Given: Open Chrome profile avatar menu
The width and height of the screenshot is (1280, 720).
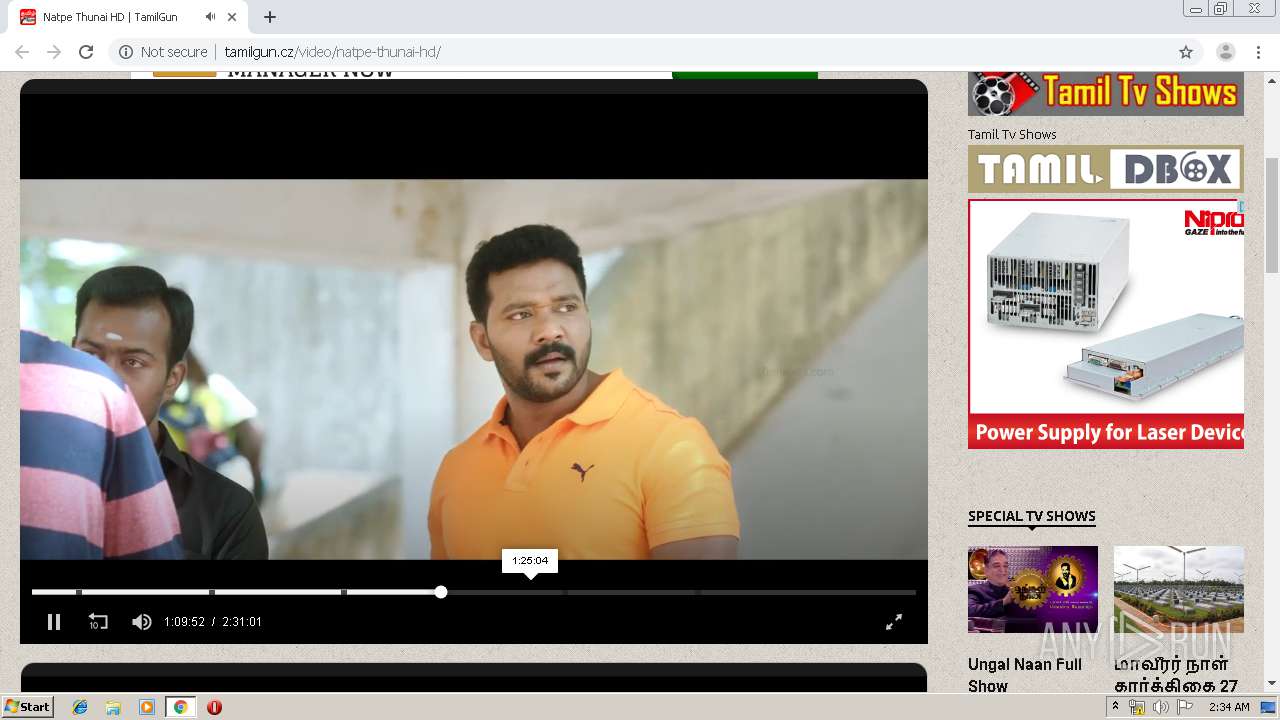Looking at the screenshot, I should 1226,52.
